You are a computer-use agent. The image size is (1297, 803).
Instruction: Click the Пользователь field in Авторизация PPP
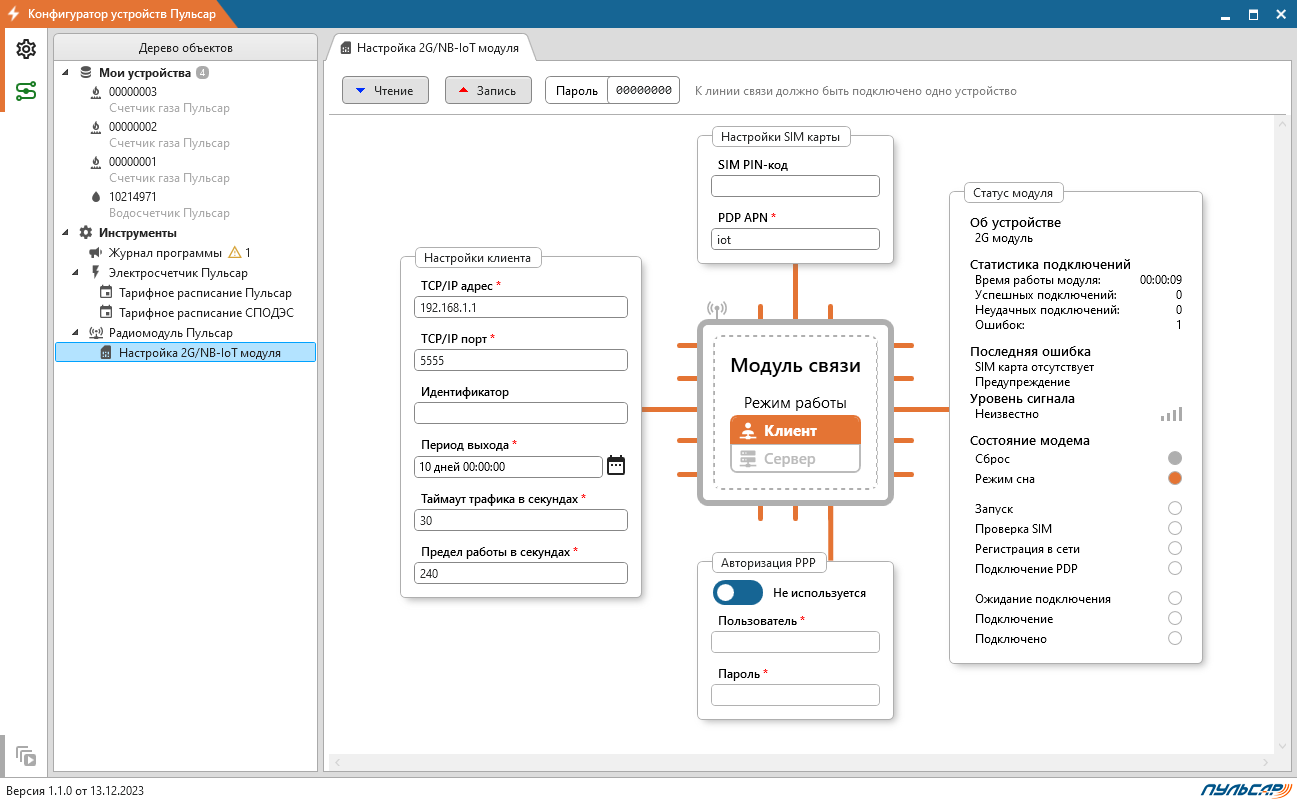(x=795, y=642)
